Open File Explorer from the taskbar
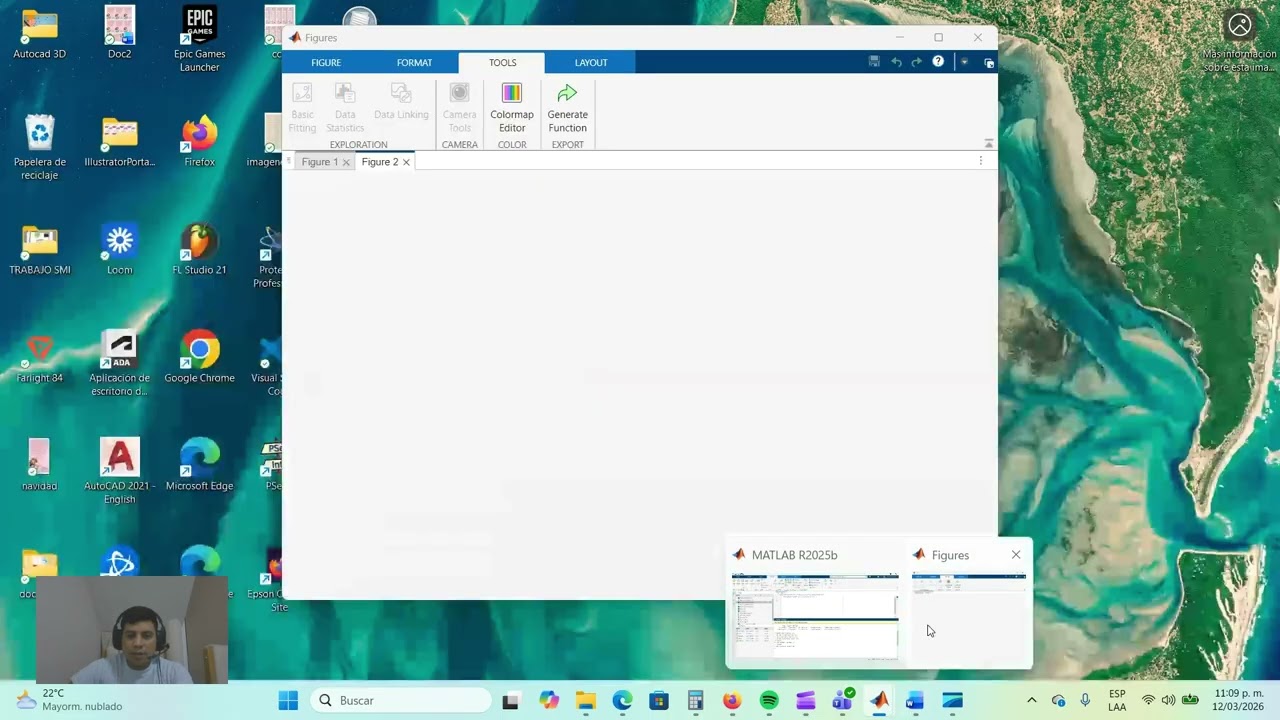Viewport: 1280px width, 720px height. 585,700
